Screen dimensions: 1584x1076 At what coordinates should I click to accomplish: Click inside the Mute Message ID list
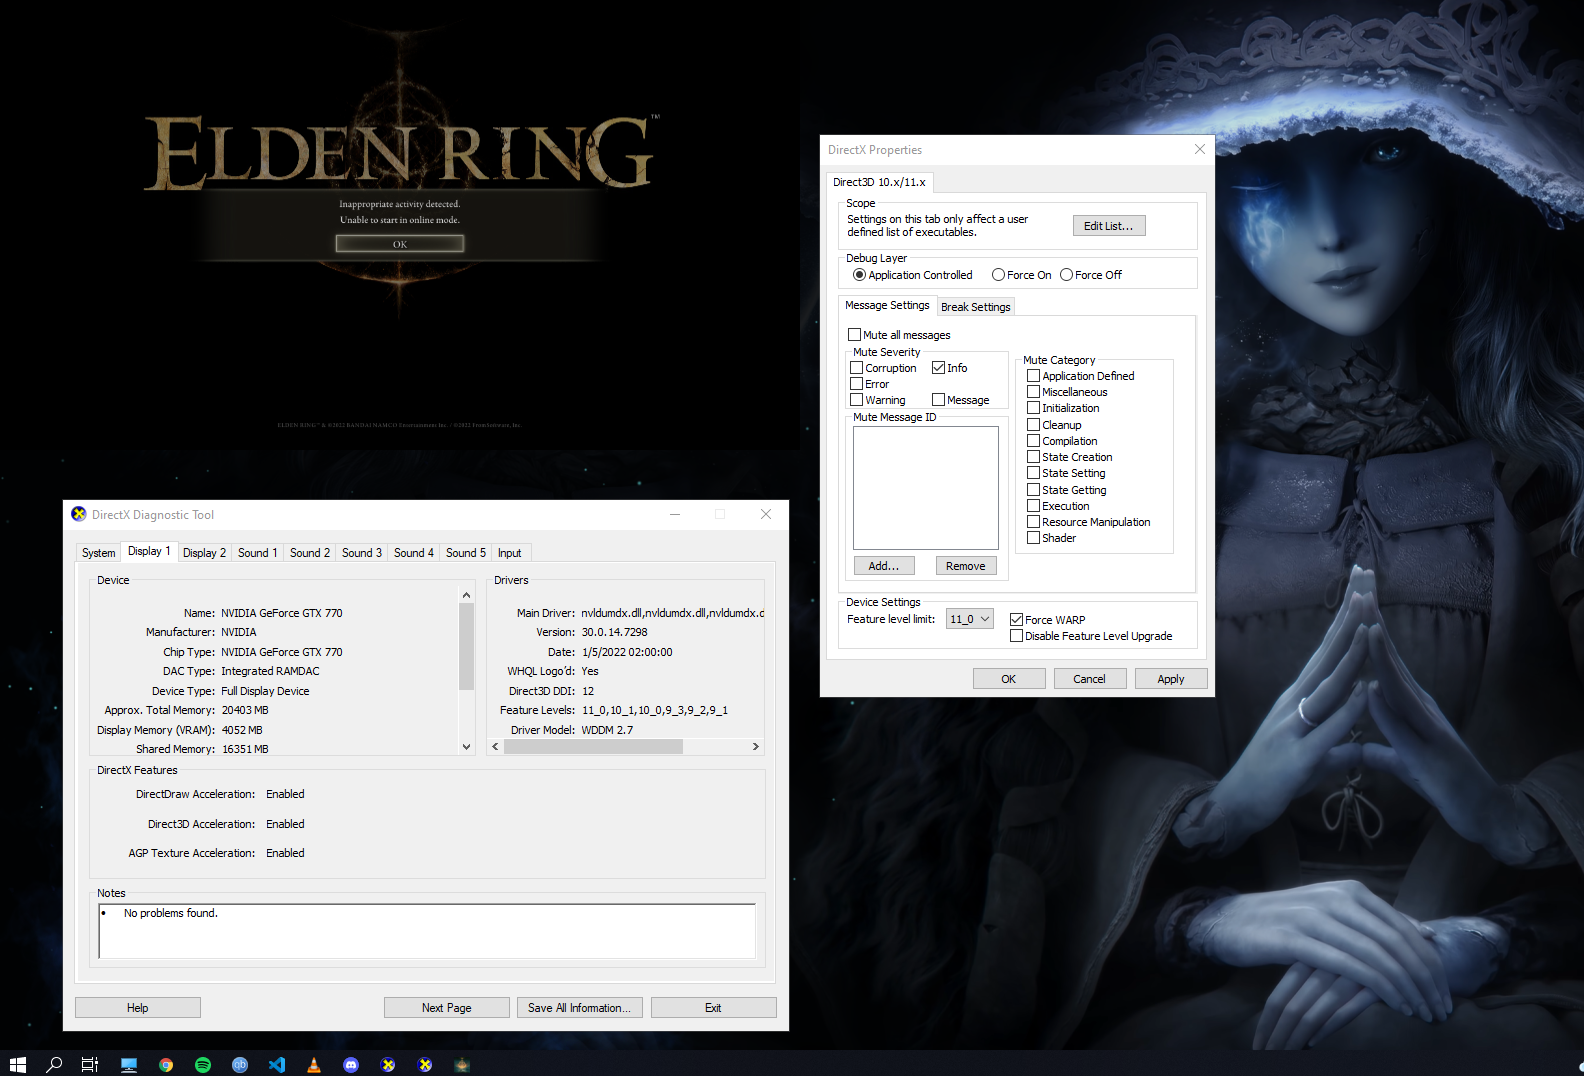tap(926, 488)
